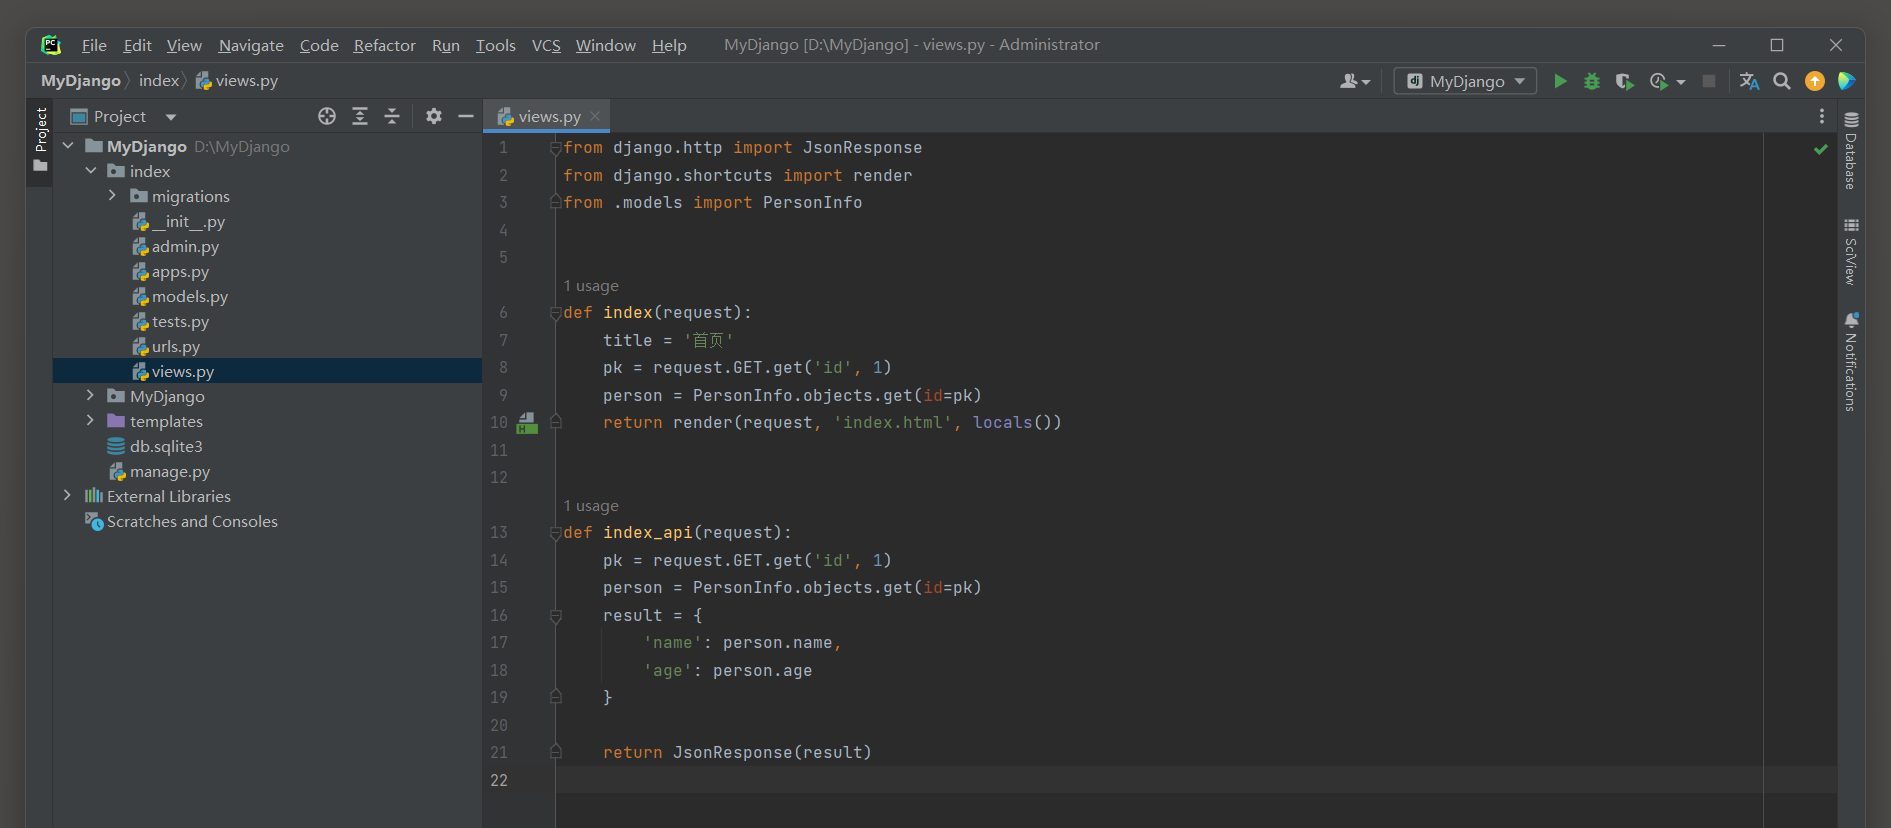This screenshot has height=828, width=1891.
Task: Open Search Everywhere magnifier
Action: (1782, 81)
